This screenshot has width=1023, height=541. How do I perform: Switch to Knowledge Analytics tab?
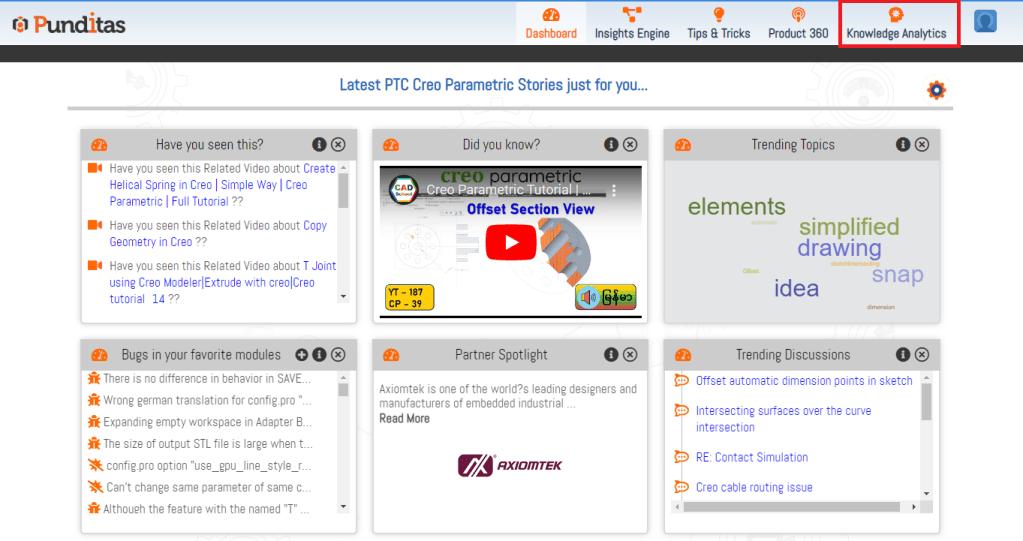[x=896, y=23]
